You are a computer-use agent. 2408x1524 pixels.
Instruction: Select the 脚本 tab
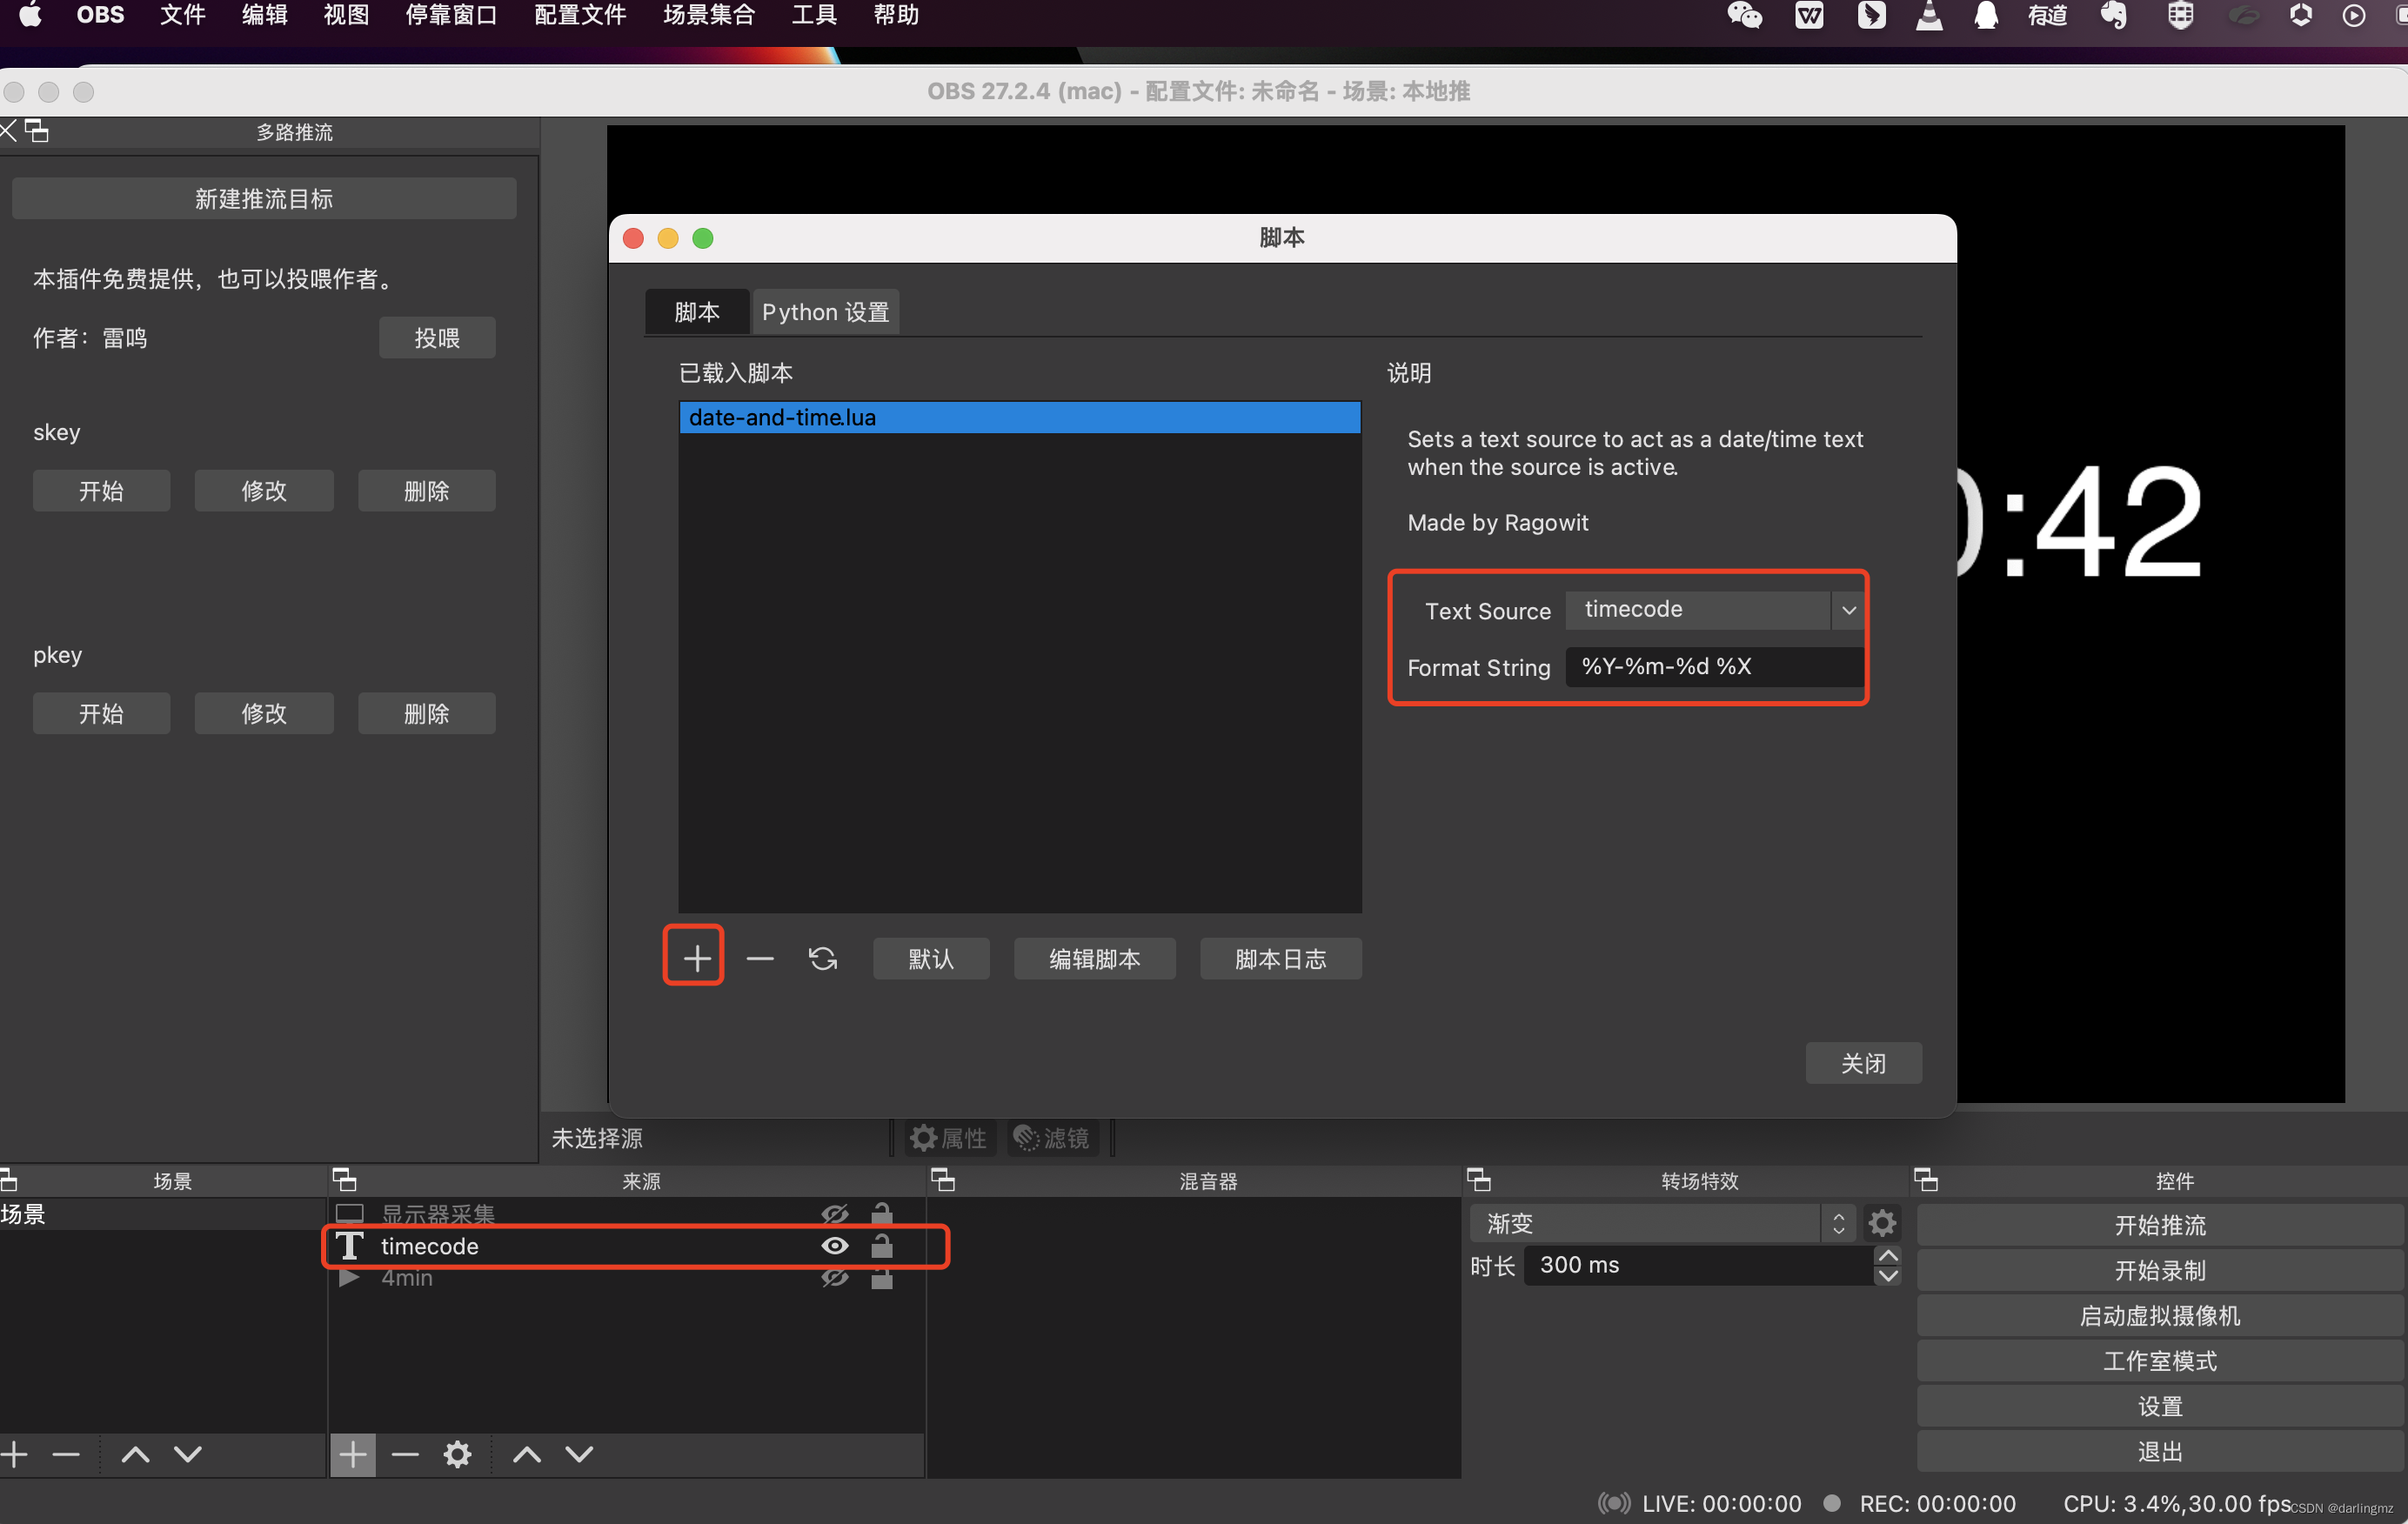697,312
